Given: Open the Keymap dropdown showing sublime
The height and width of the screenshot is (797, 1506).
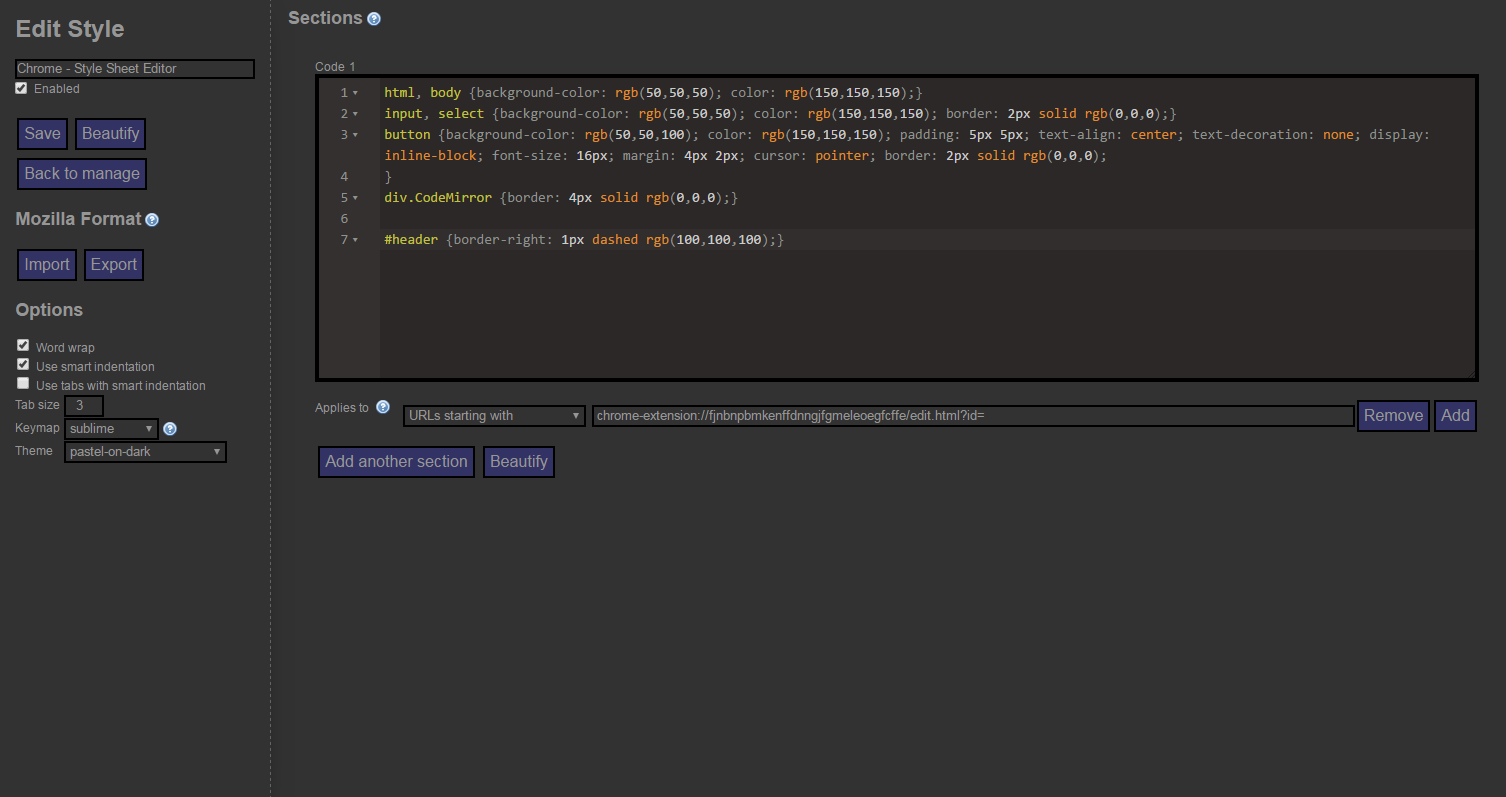Looking at the screenshot, I should click(110, 428).
